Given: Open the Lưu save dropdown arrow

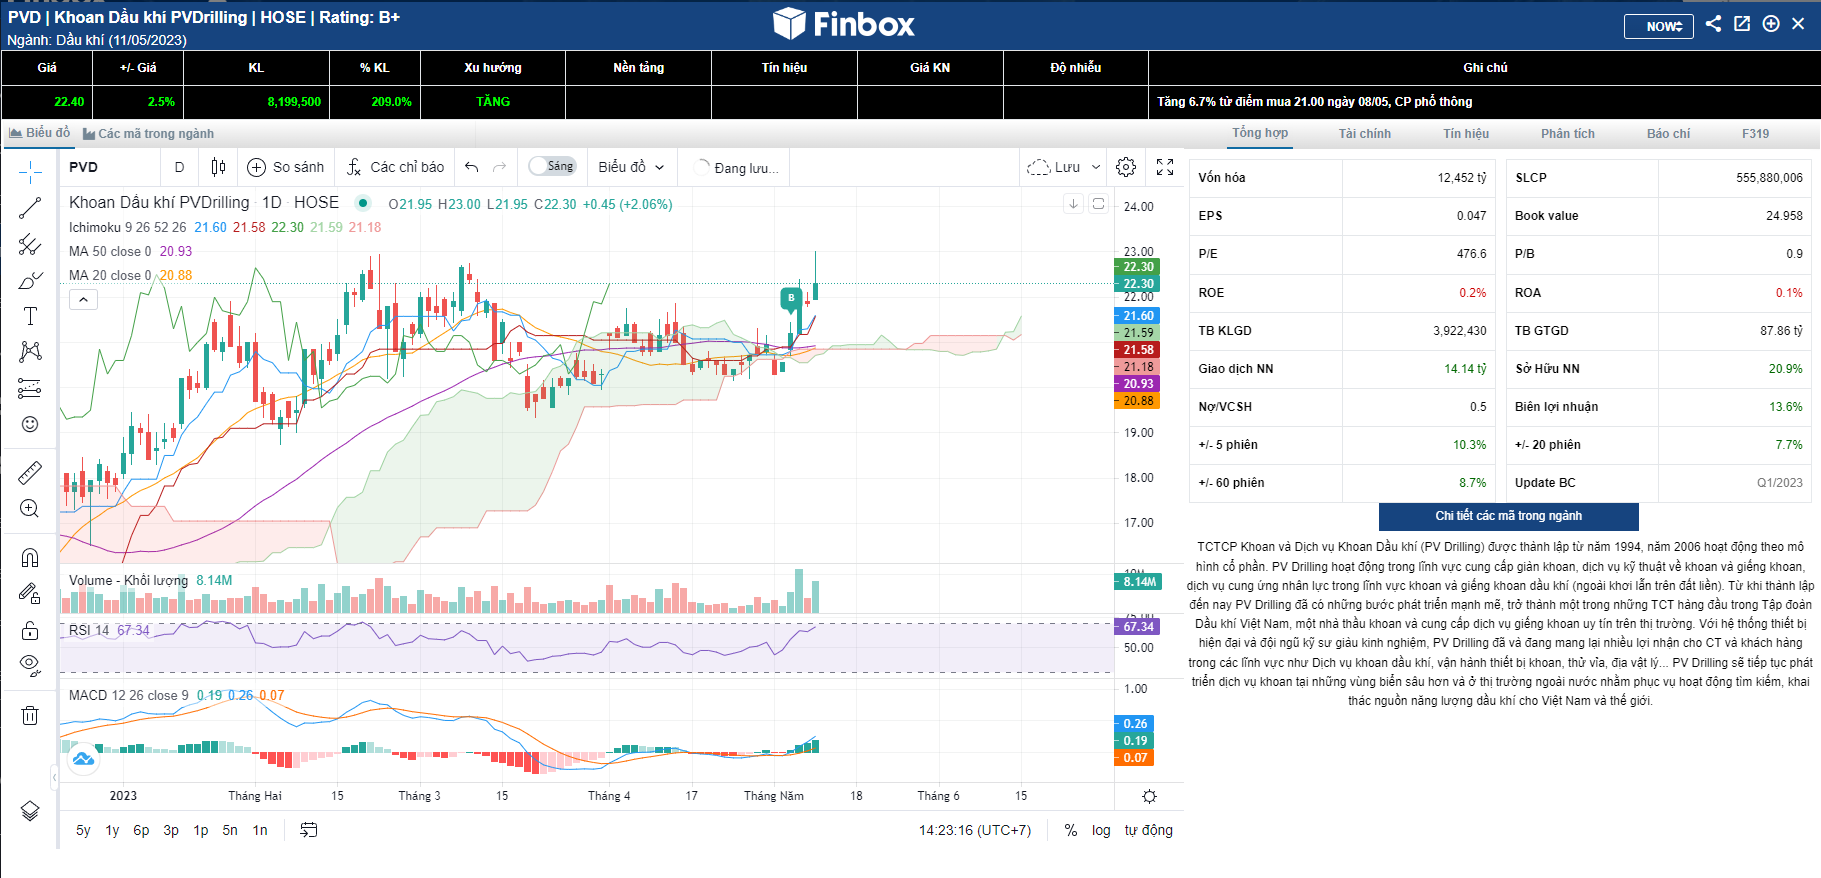Looking at the screenshot, I should 1096,167.
